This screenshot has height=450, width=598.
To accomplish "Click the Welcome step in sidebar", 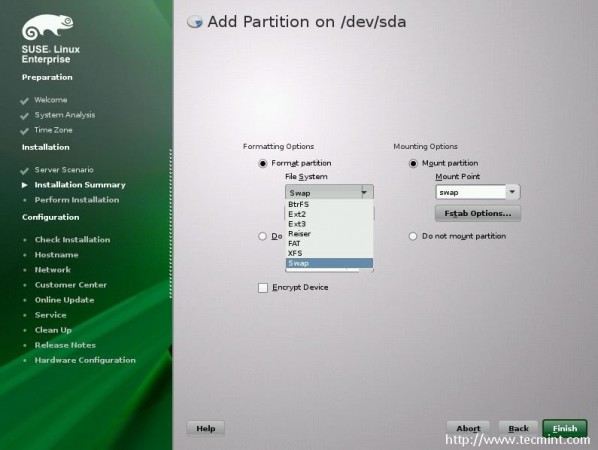I will click(51, 100).
